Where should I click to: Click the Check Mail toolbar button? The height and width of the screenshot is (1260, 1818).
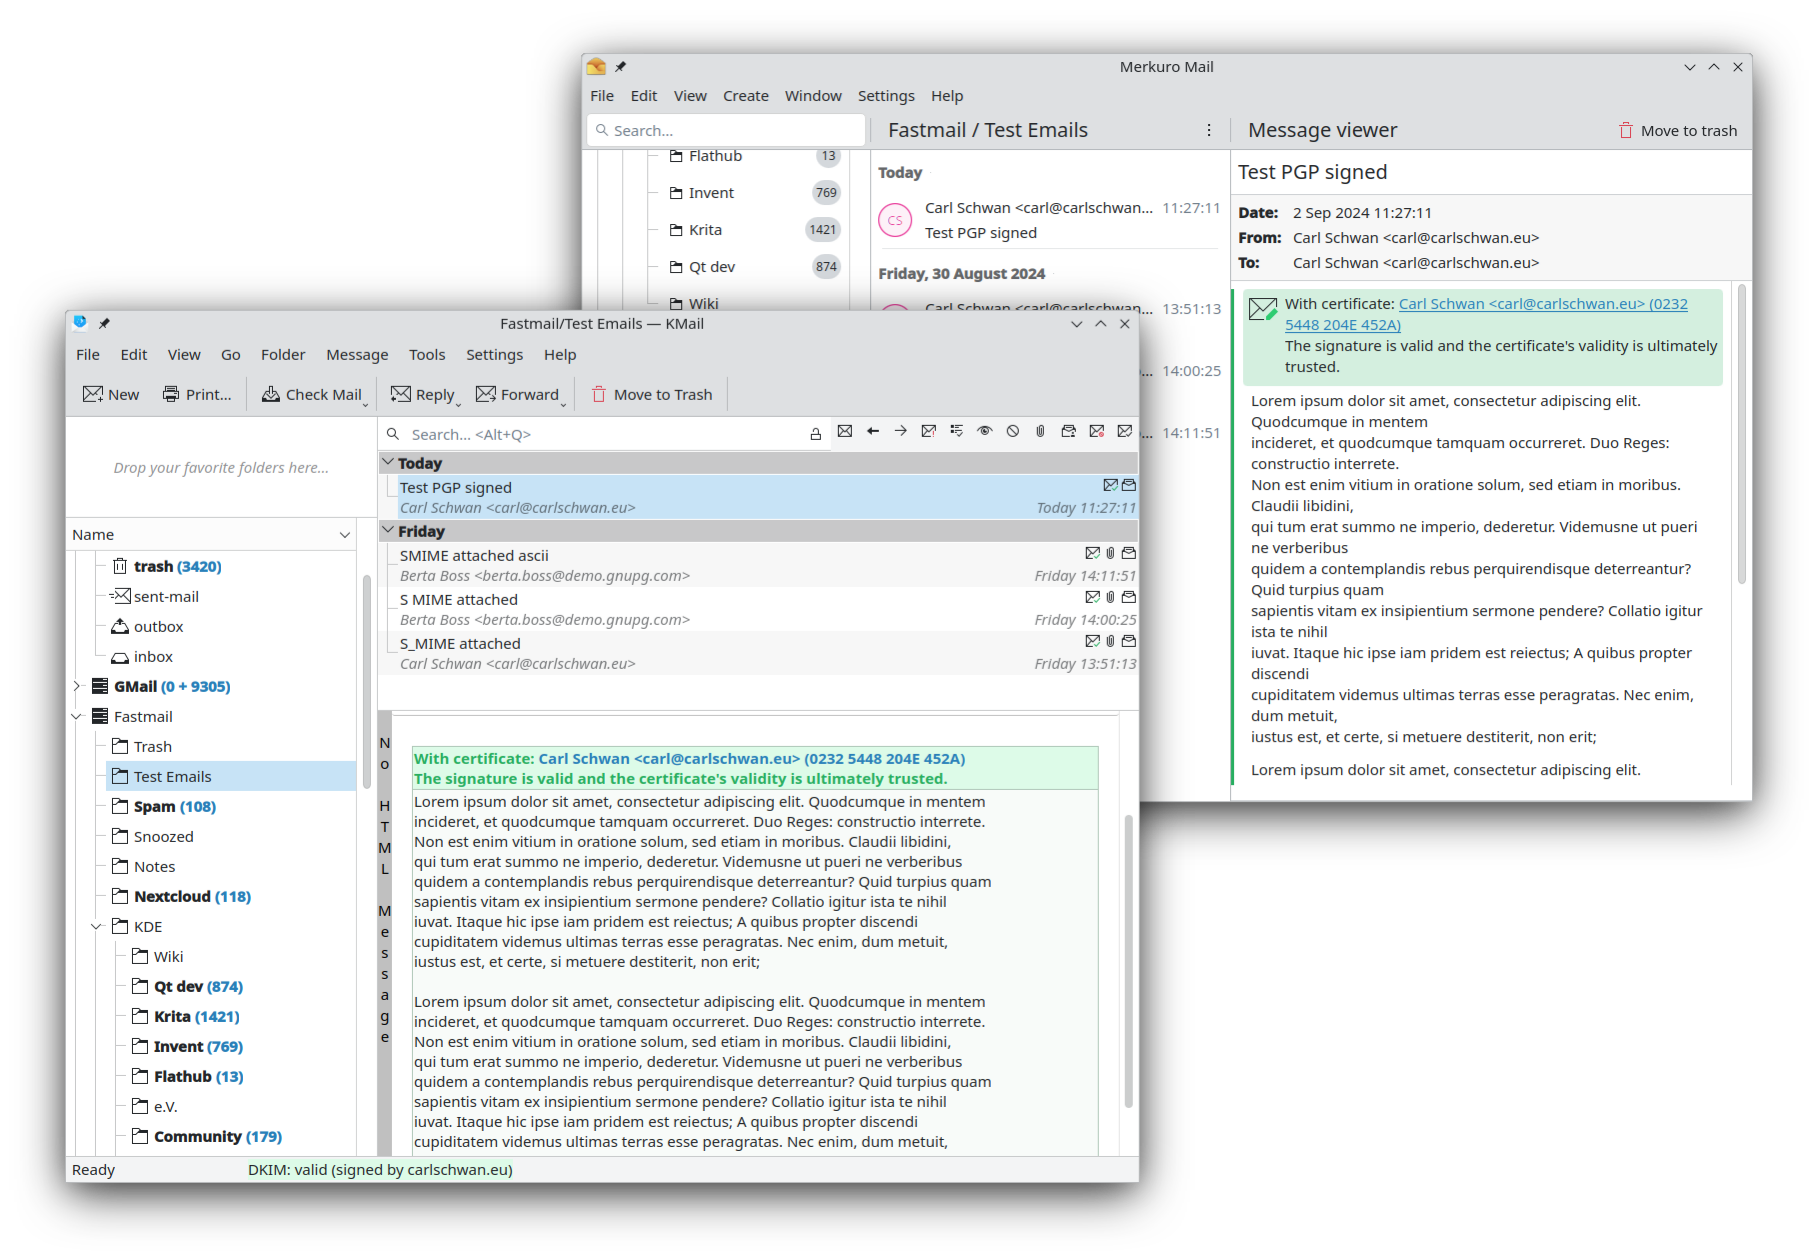(311, 394)
